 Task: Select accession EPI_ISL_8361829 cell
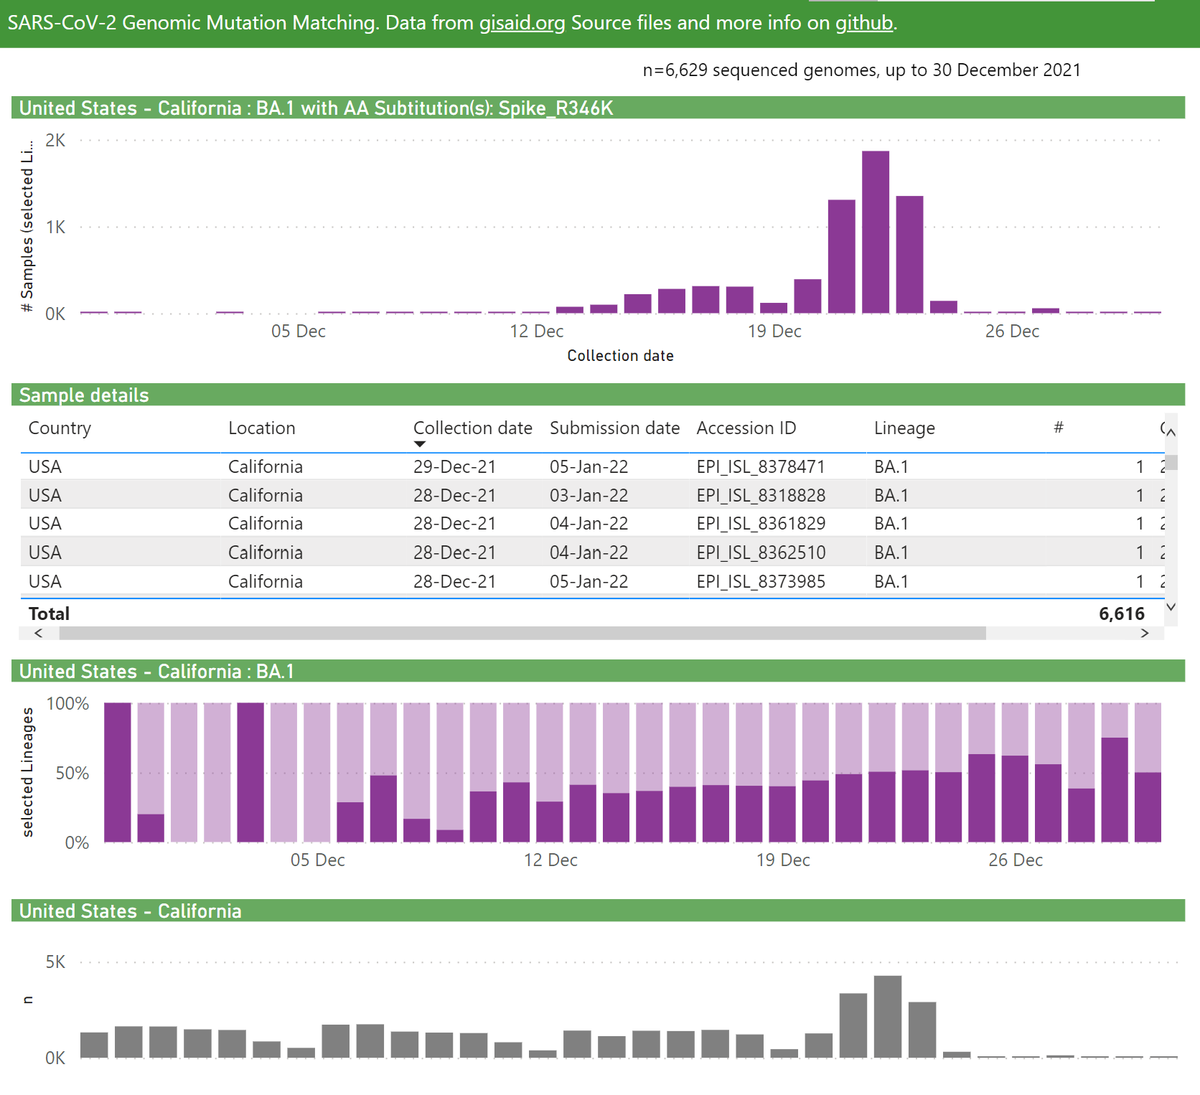point(761,523)
